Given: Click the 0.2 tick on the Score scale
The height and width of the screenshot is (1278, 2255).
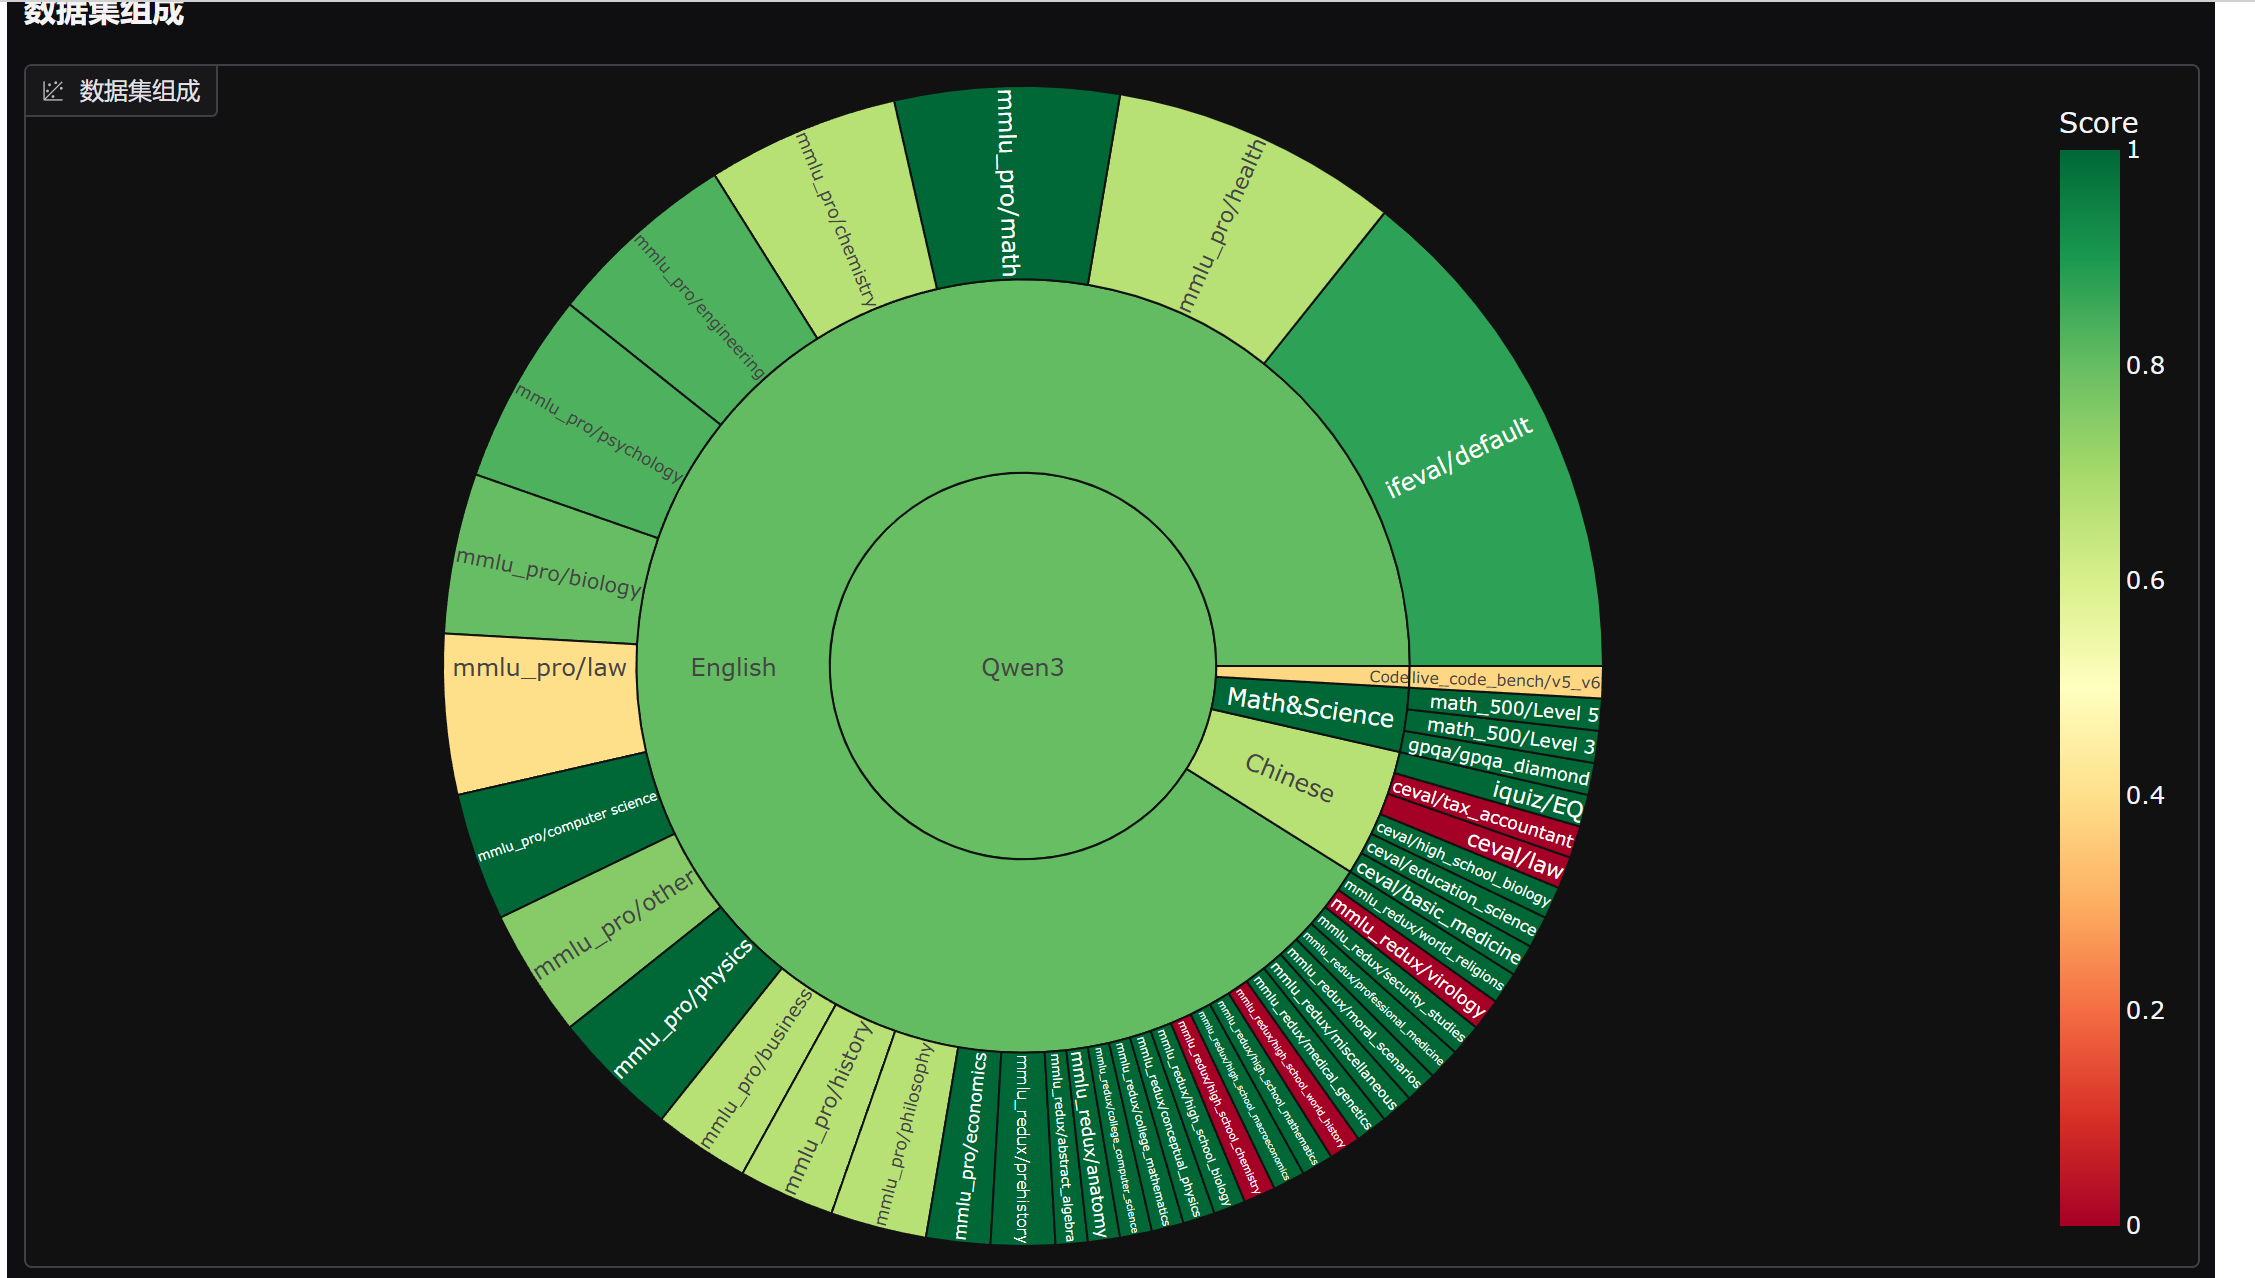Looking at the screenshot, I should click(2145, 1010).
